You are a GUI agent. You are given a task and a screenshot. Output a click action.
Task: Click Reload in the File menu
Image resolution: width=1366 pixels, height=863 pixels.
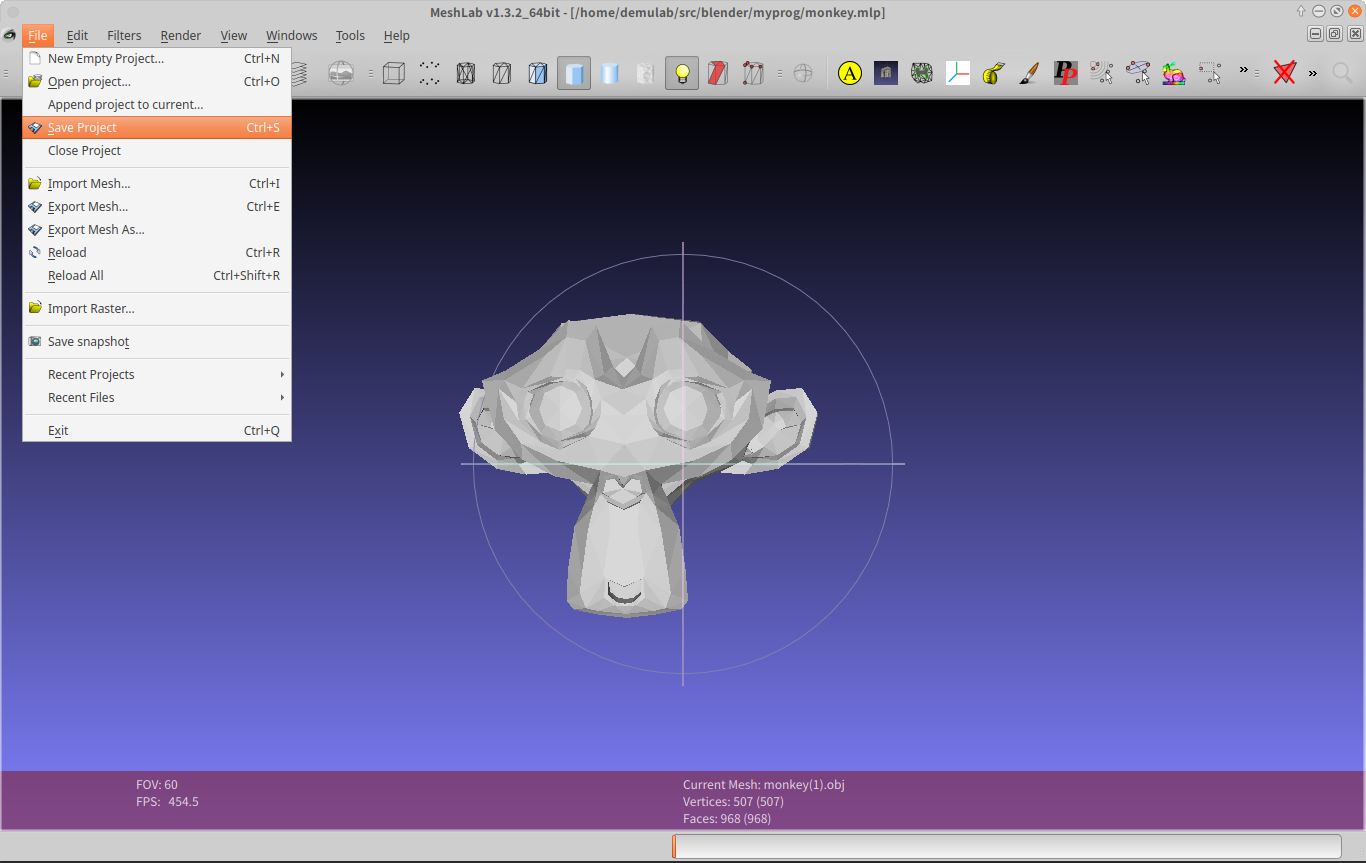pos(157,252)
